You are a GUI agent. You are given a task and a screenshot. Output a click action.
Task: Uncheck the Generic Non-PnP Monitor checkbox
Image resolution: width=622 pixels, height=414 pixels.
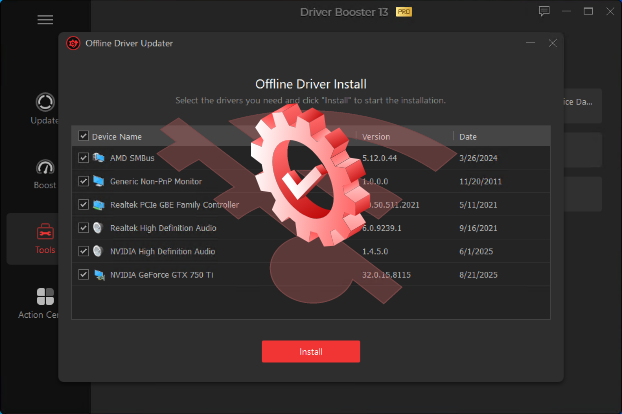pos(83,181)
